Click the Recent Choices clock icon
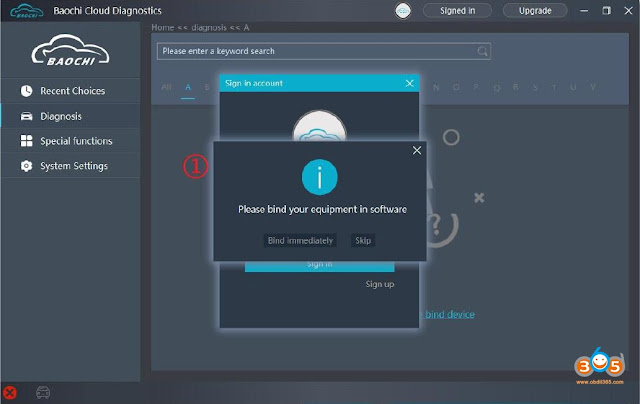The height and width of the screenshot is (404, 640). coord(27,91)
